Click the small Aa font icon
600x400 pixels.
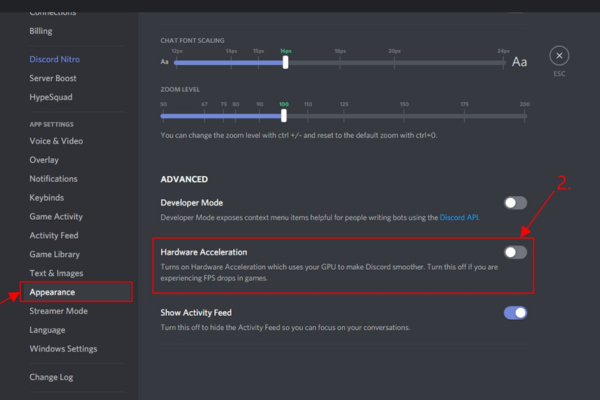pyautogui.click(x=165, y=62)
